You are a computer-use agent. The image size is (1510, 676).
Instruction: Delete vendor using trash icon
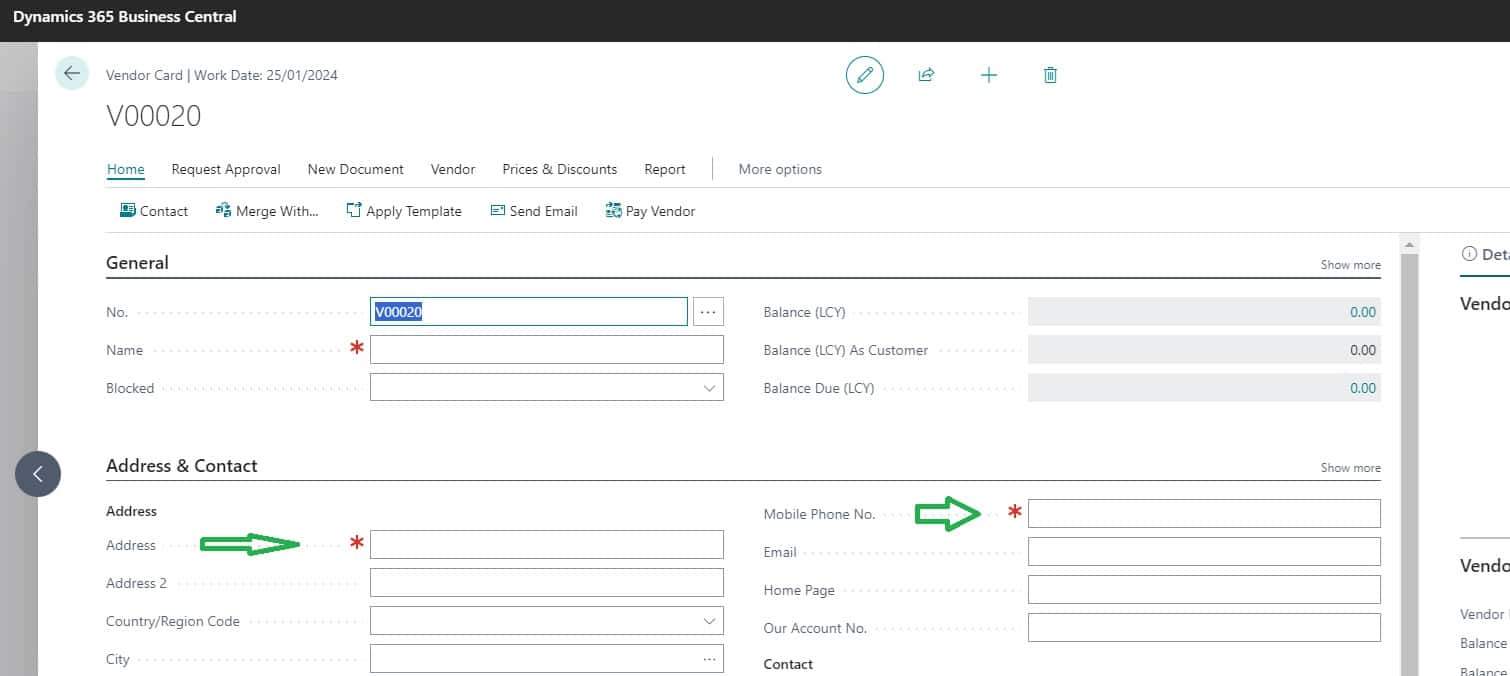(1050, 75)
